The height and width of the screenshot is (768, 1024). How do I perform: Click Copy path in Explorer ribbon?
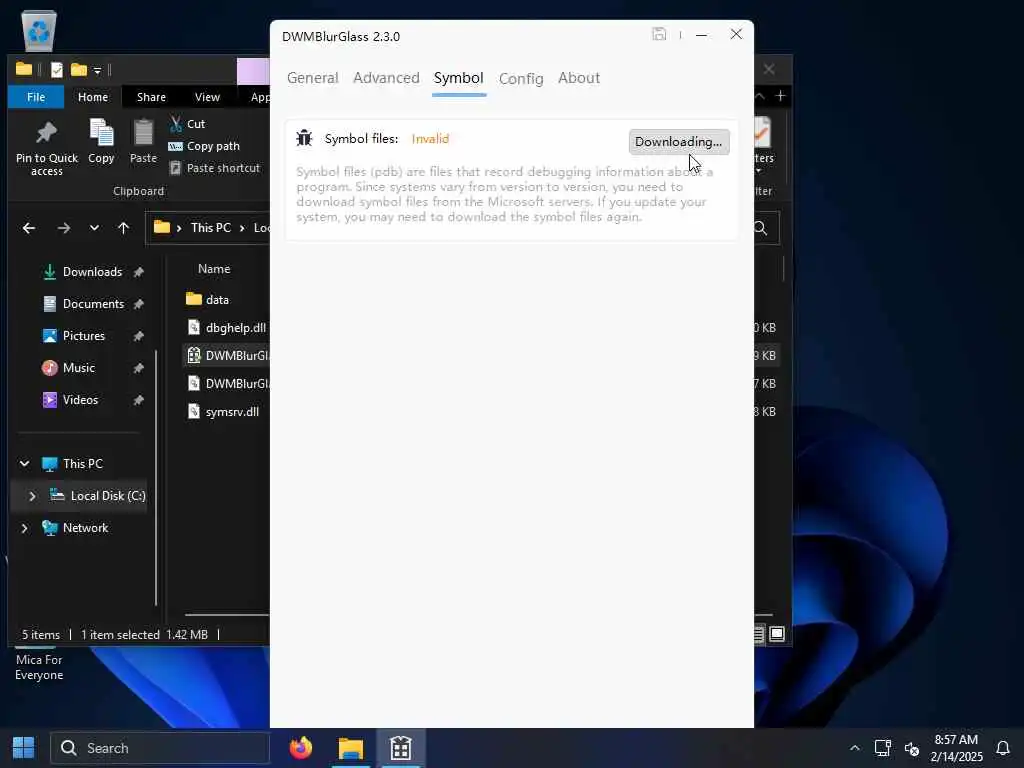pyautogui.click(x=204, y=146)
